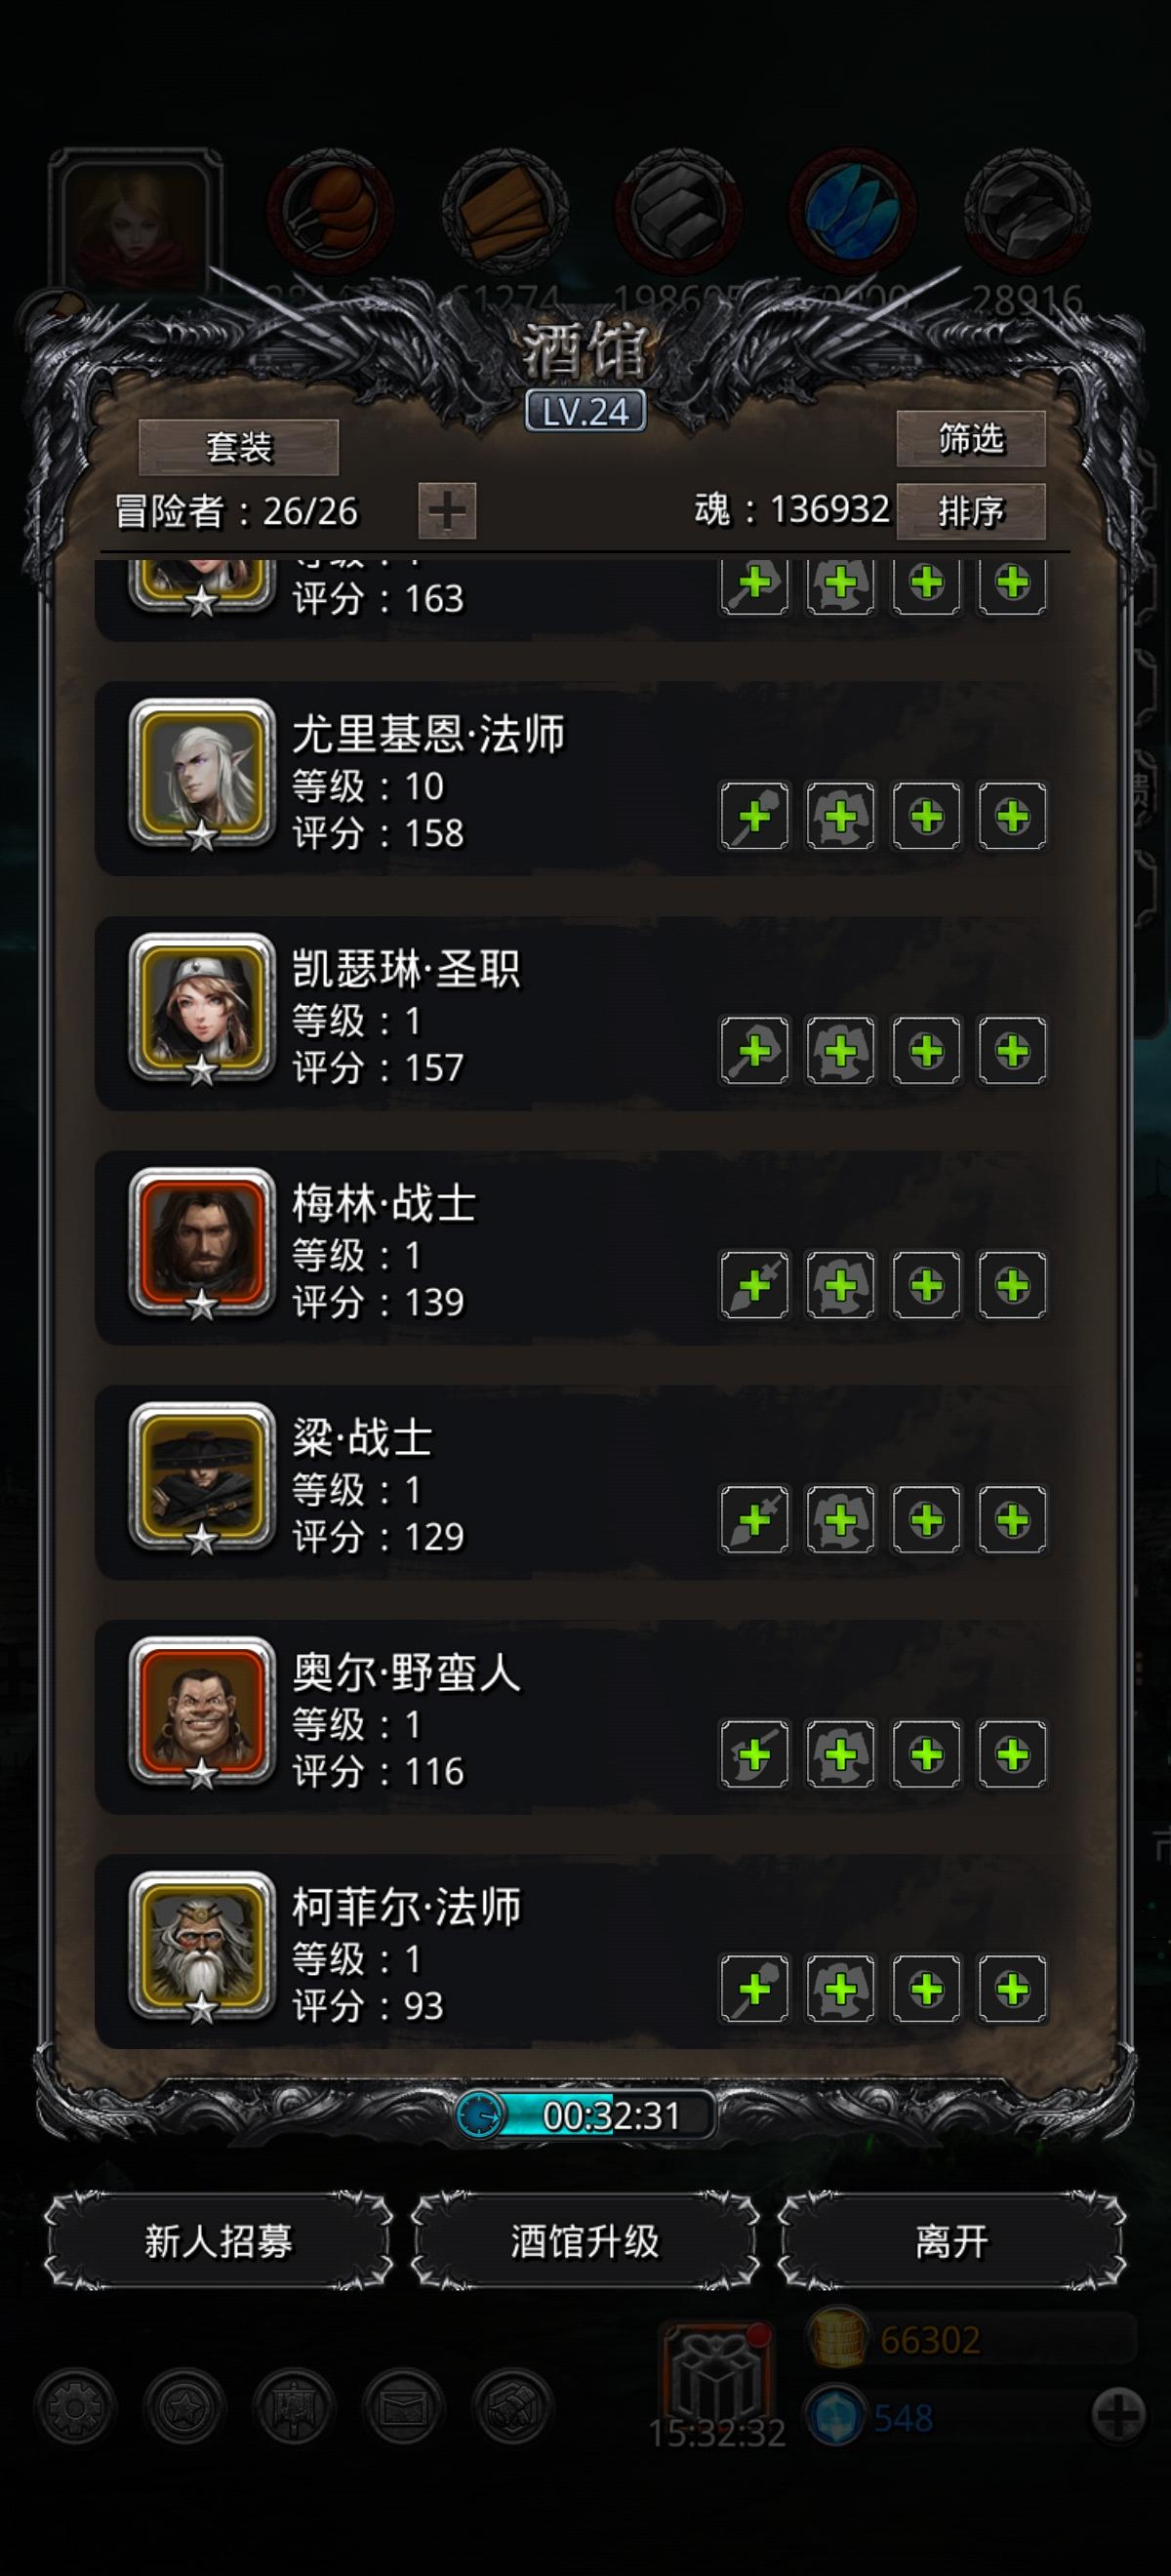Tap the recruit refresh timer bar
The image size is (1171, 2576).
tap(585, 2115)
